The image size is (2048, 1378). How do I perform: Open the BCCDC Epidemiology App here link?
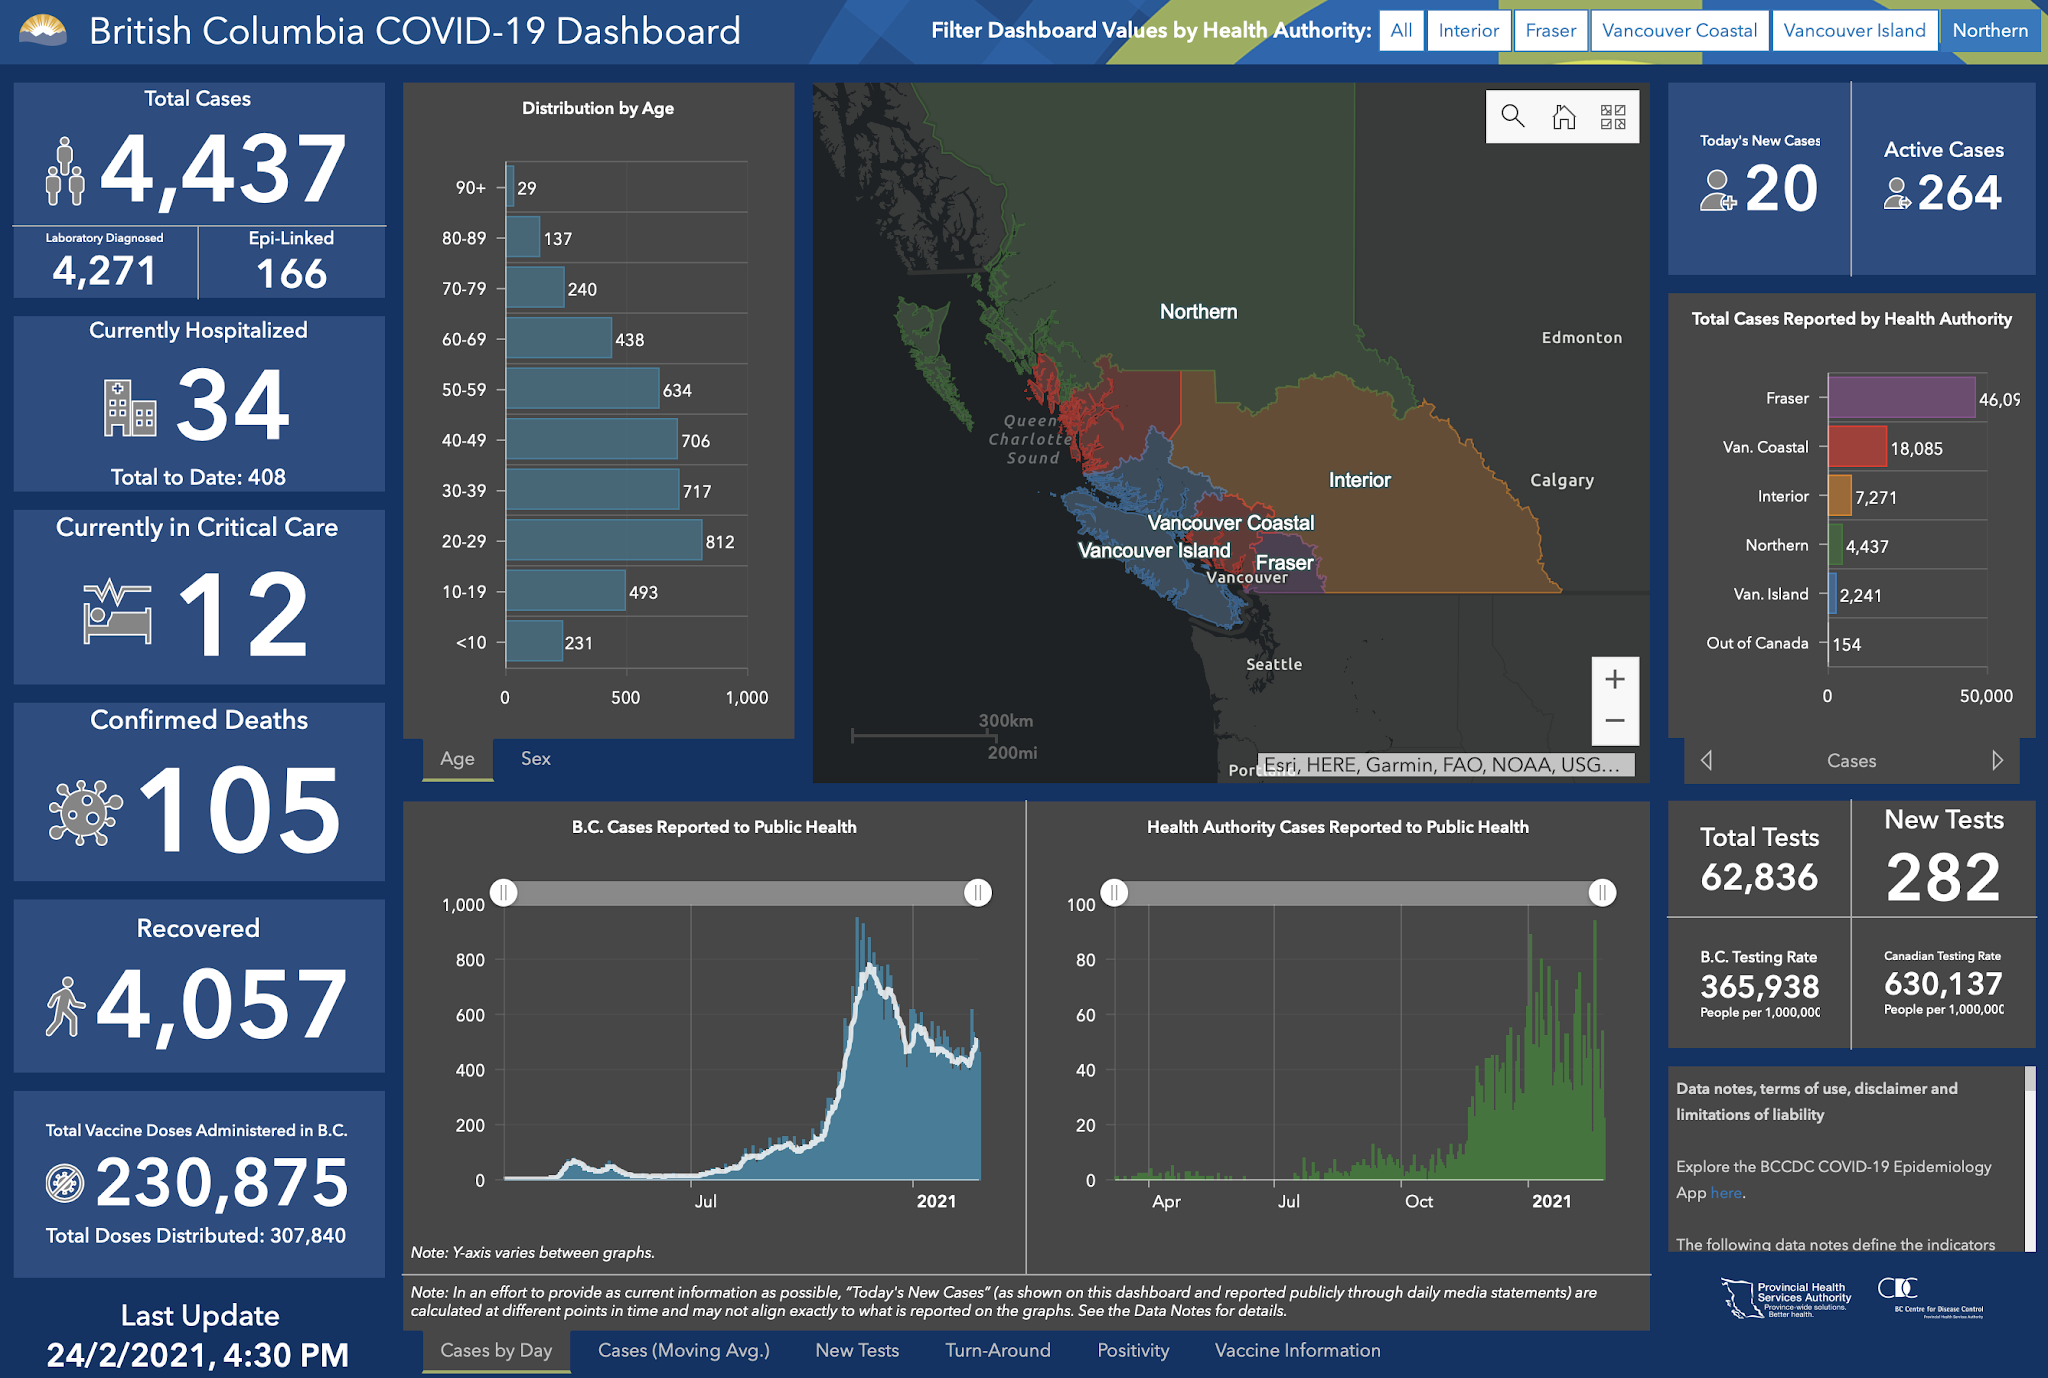coord(1726,1193)
